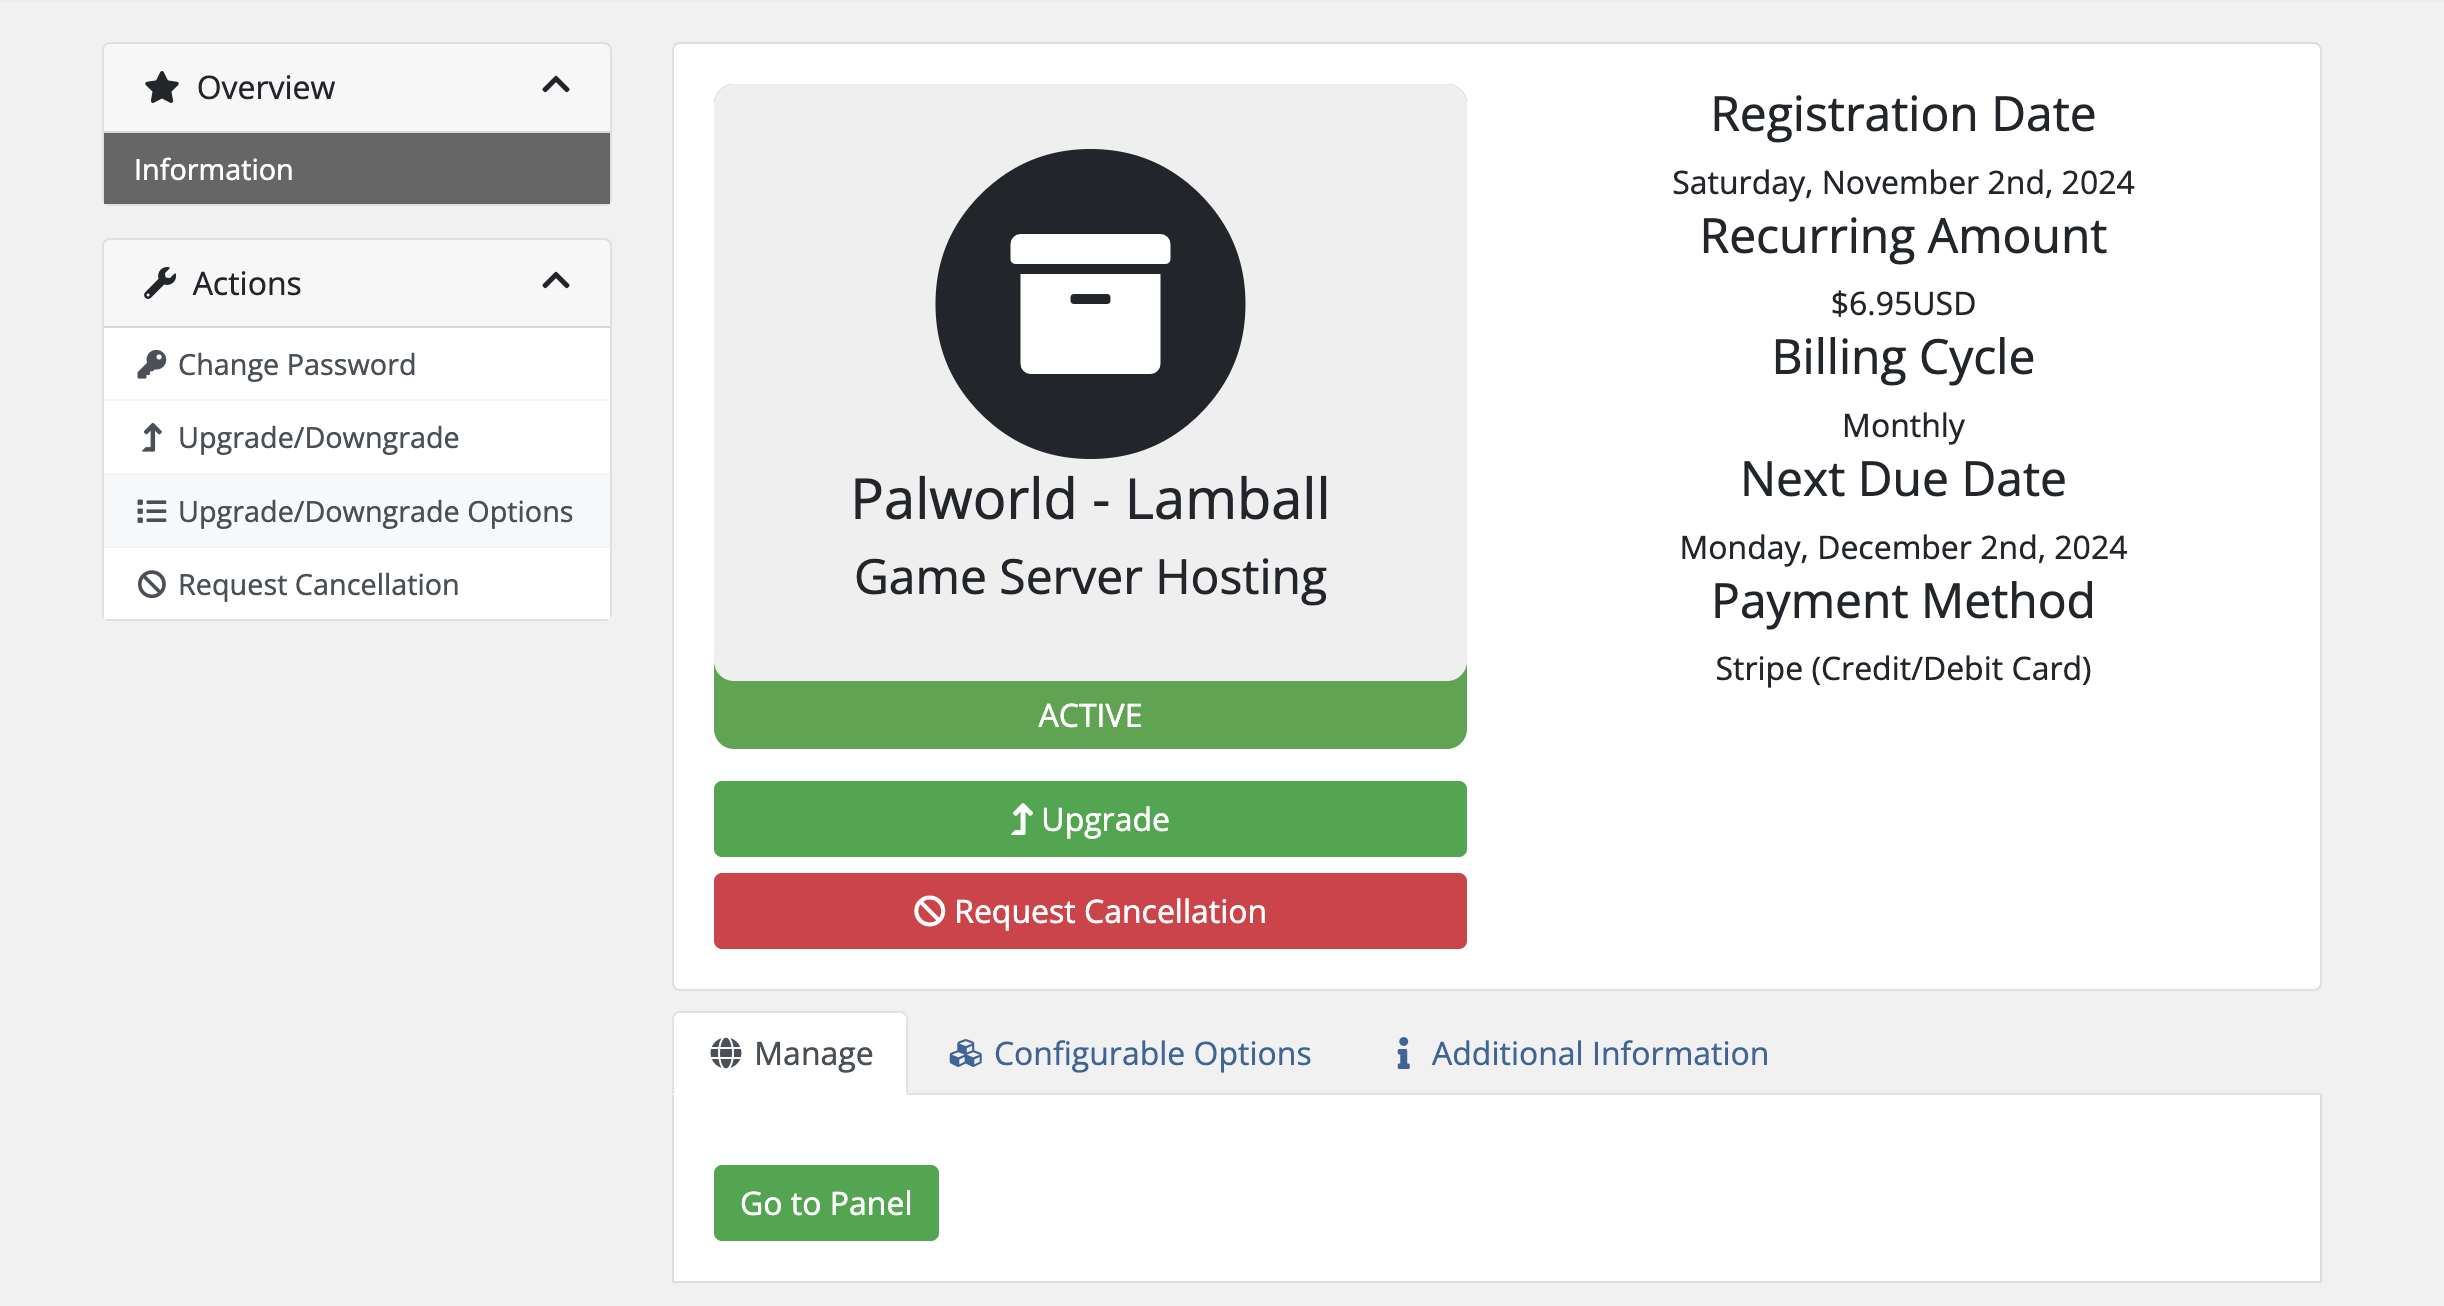Click the list icon beside Upgrade/Downgrade Options
Viewport: 2444px width, 1306px height.
point(151,511)
